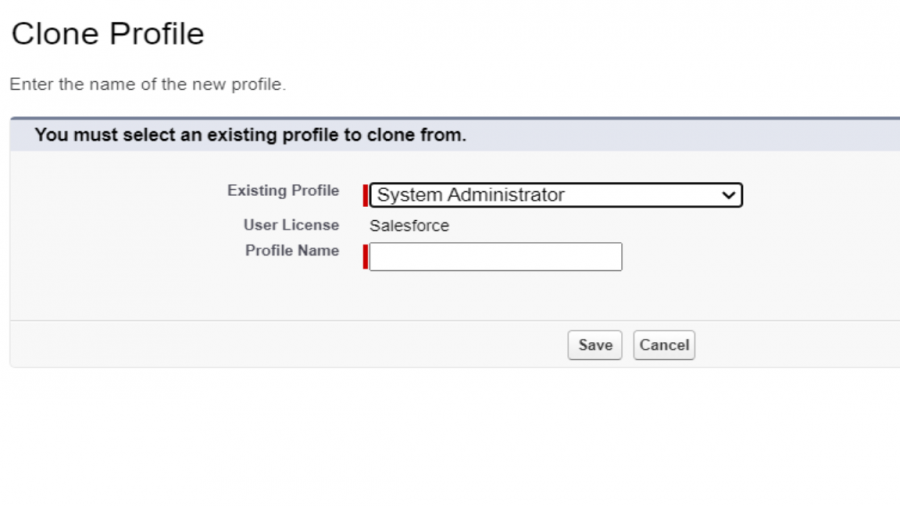Select the Salesforce license value text
The image size is (900, 506).
[409, 226]
